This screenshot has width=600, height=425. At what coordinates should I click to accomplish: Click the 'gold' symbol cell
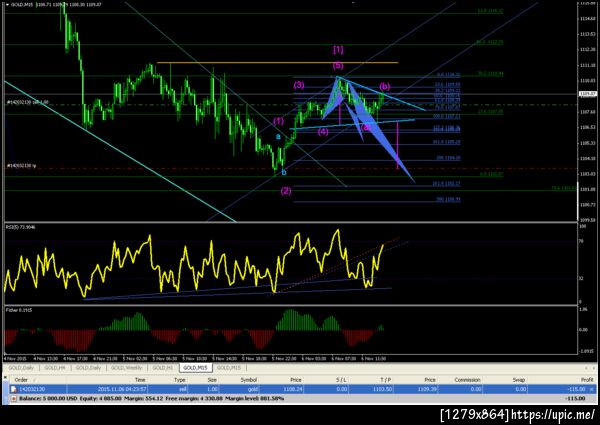click(x=252, y=389)
